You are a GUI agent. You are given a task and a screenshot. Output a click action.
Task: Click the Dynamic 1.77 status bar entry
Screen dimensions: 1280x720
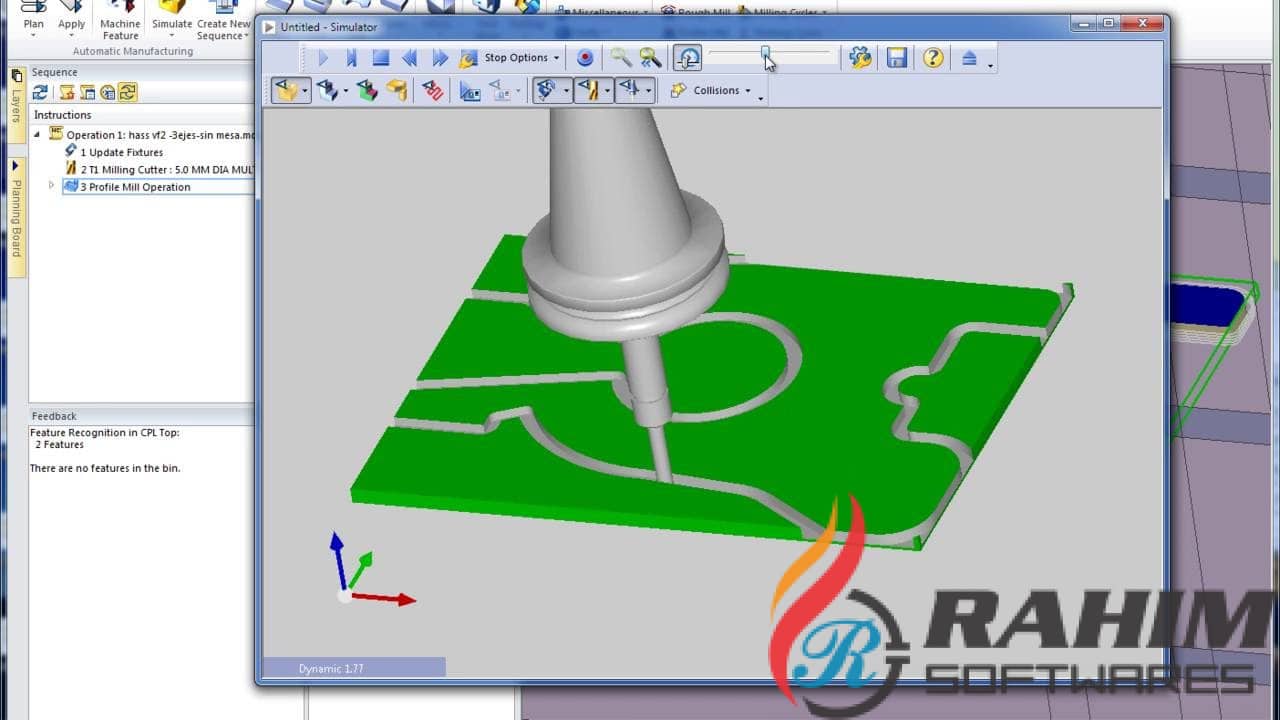[x=354, y=668]
